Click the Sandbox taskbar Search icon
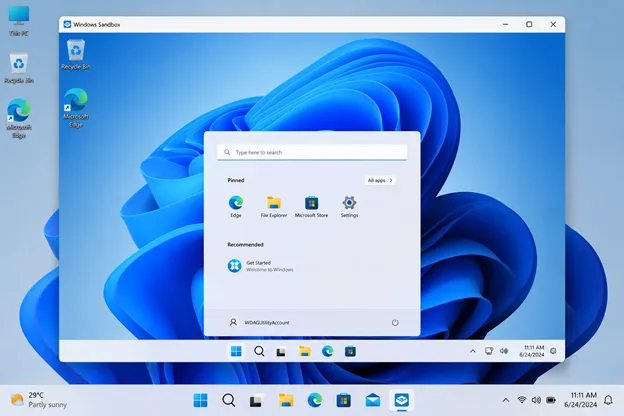624x416 pixels. point(259,351)
